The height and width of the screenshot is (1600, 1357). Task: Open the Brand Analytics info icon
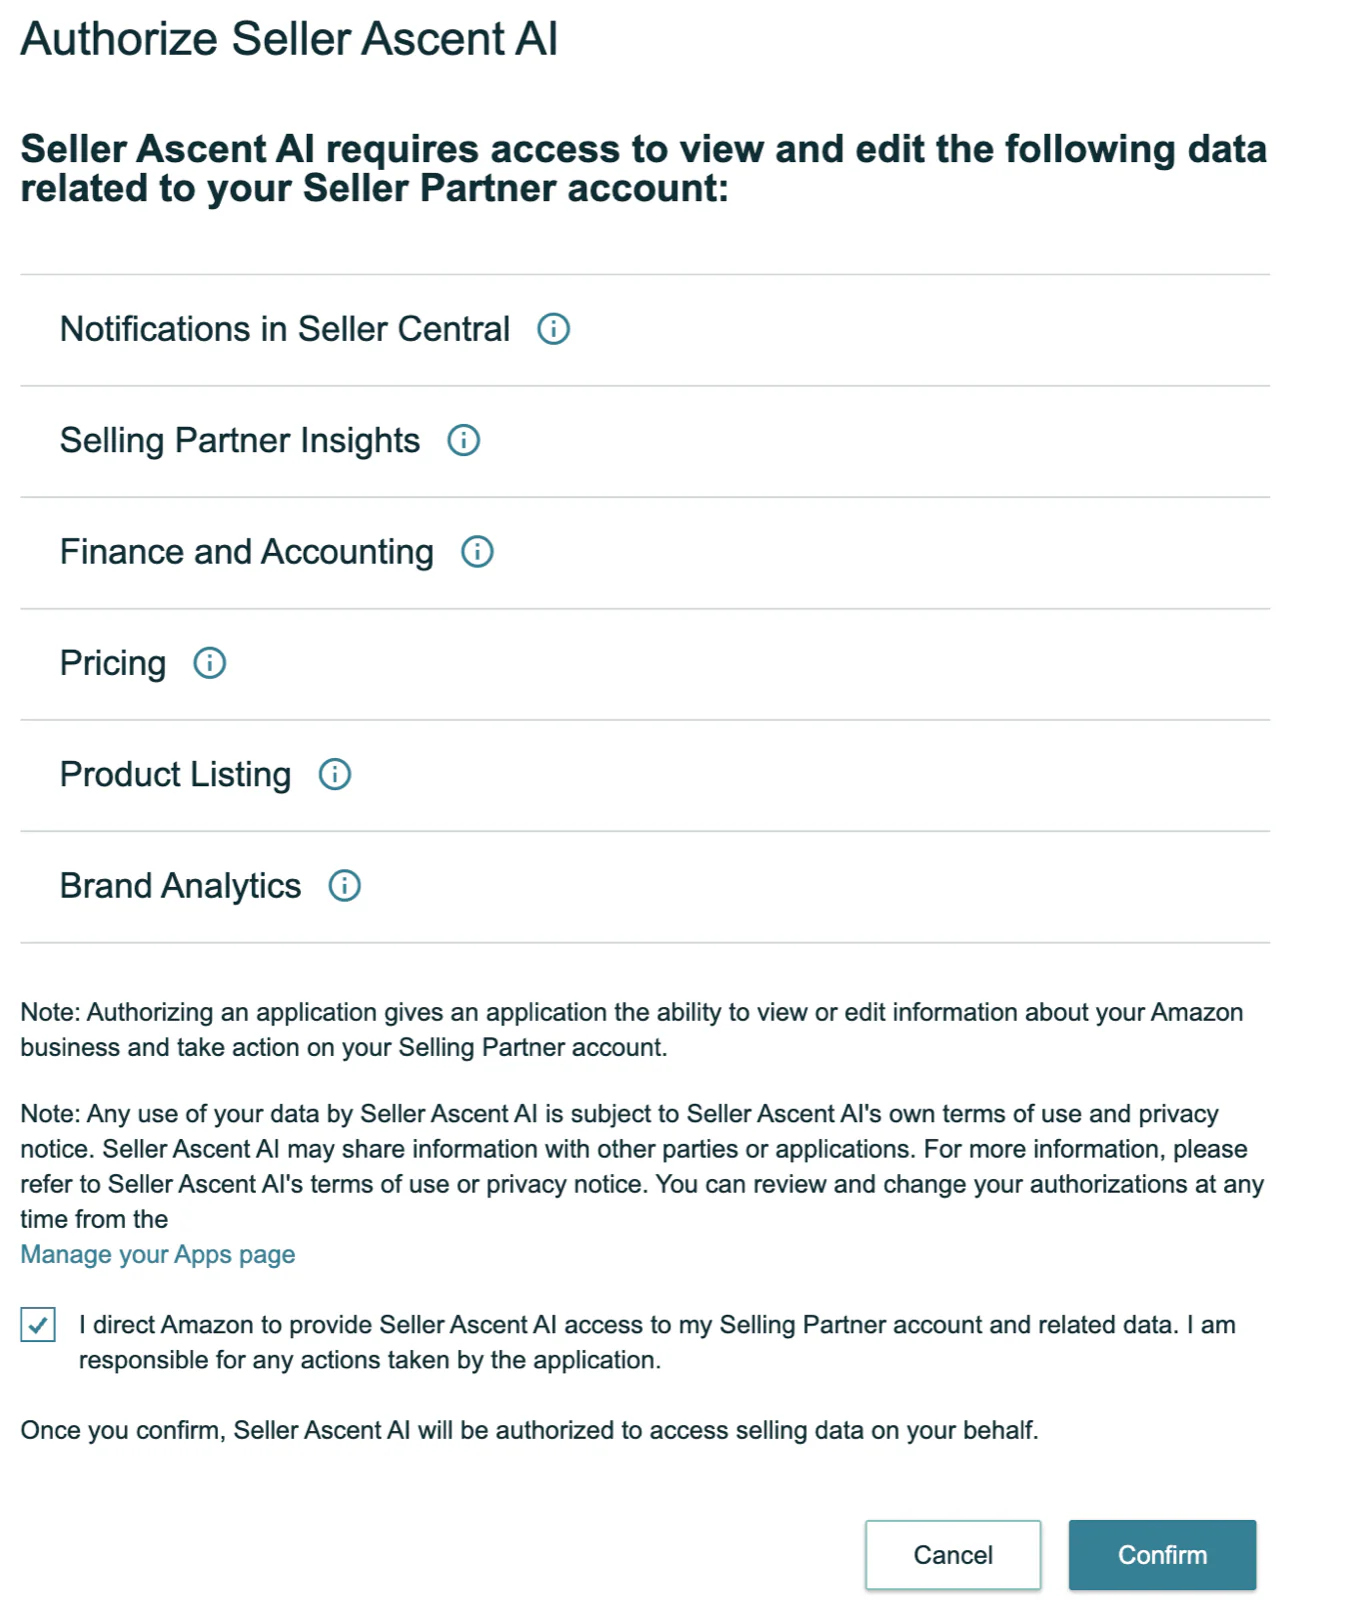point(344,885)
